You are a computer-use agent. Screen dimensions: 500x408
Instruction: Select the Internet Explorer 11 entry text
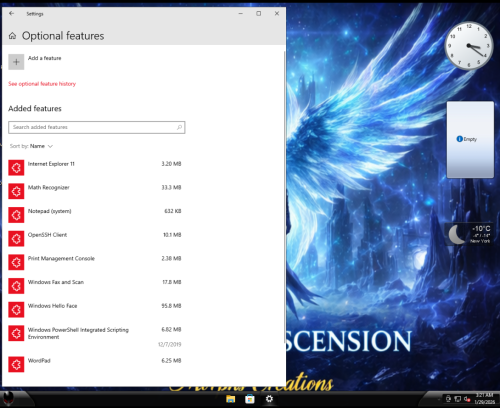pos(51,164)
